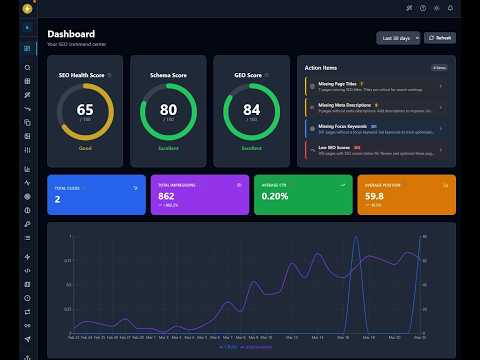Open the copy pages sidebar icon
The height and width of the screenshot is (360, 480).
[27, 123]
